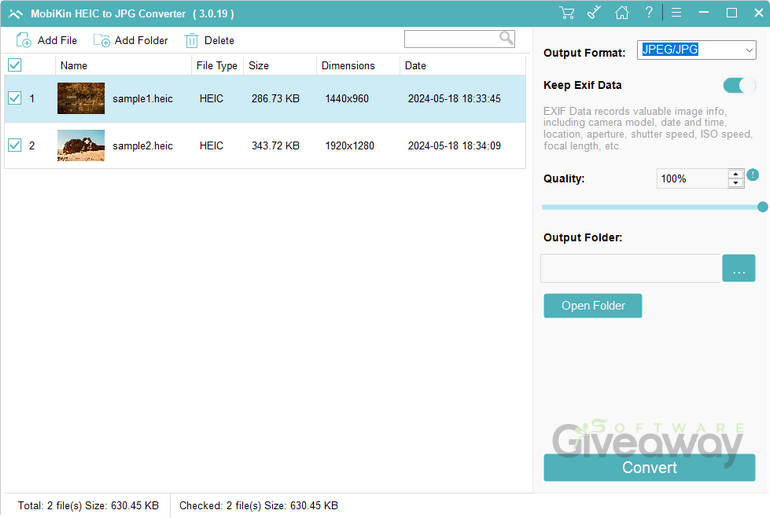Viewport: 770px width, 518px height.
Task: Click the quality slider handle
Action: 762,207
